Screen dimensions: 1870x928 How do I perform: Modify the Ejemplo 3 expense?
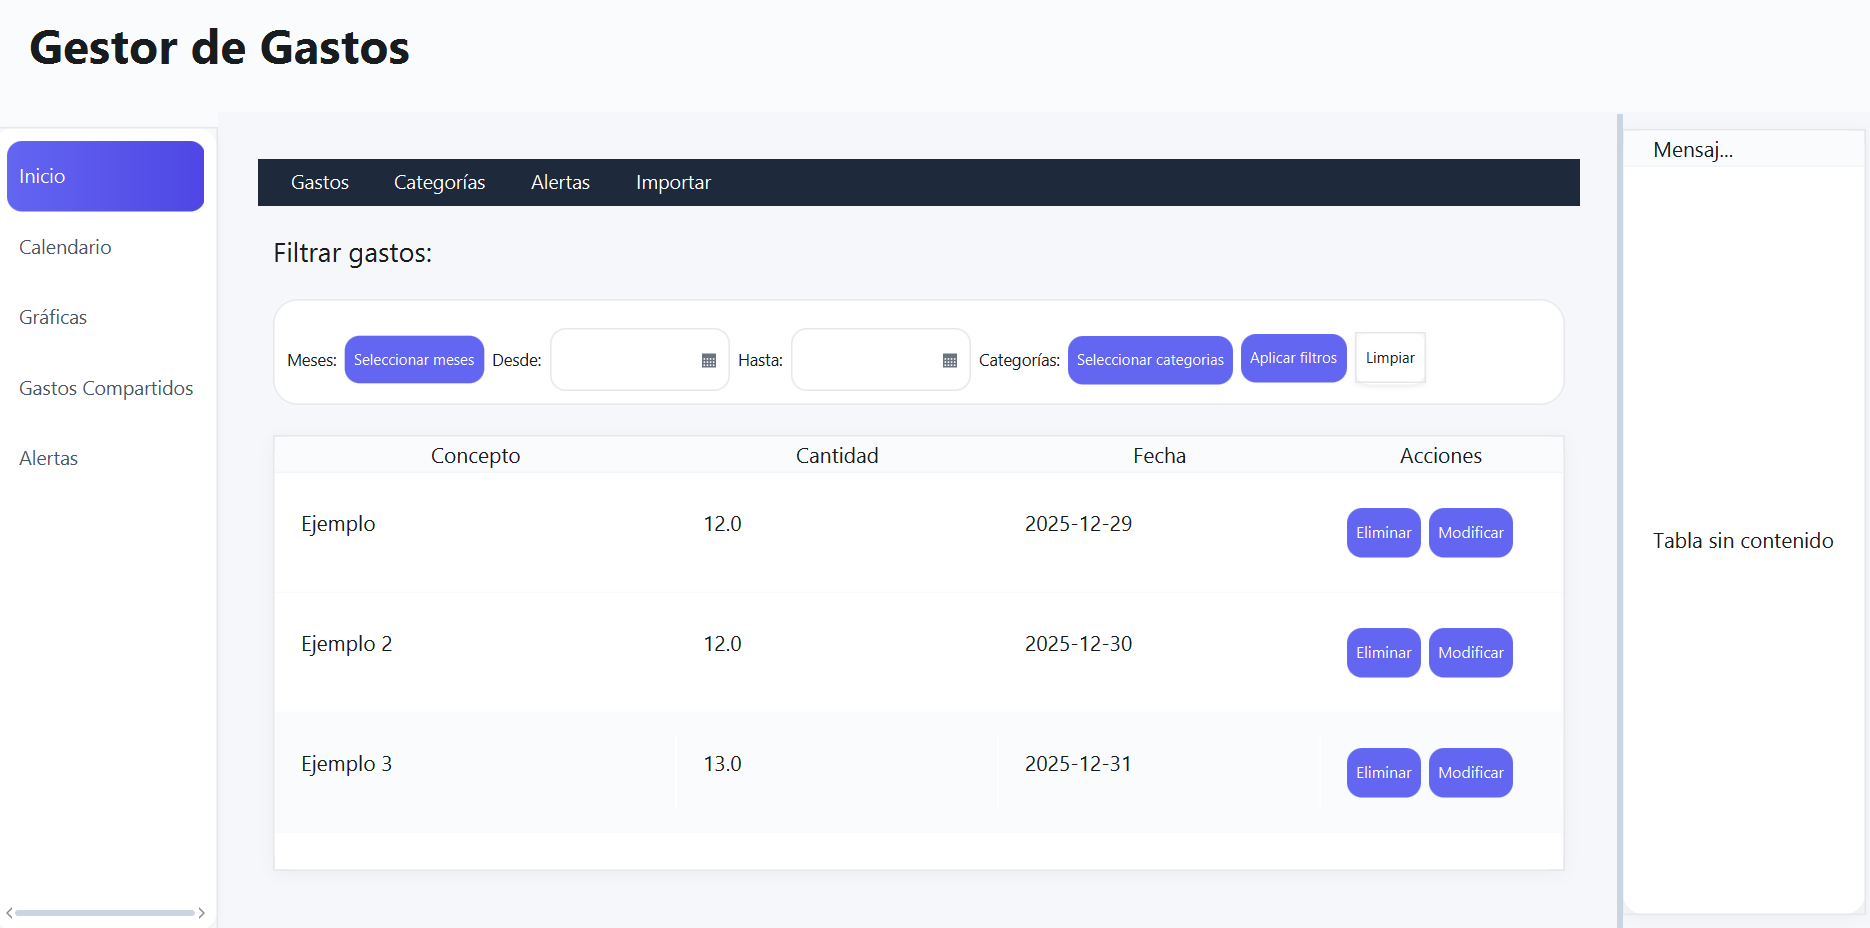point(1470,773)
